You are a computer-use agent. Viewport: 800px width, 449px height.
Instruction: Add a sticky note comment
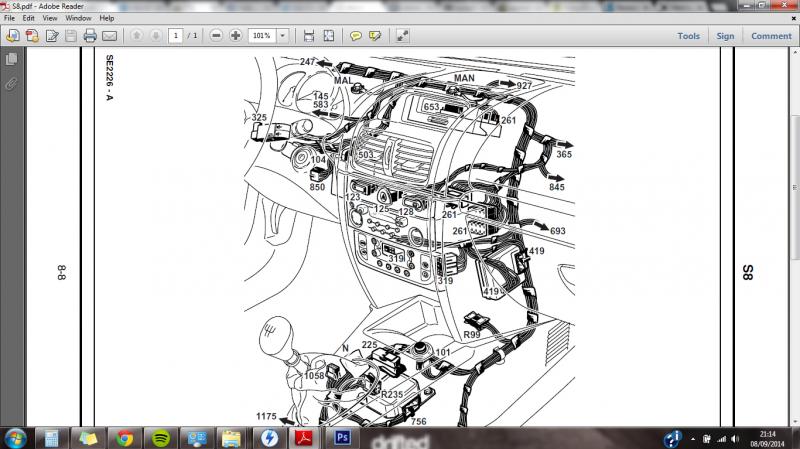355,36
